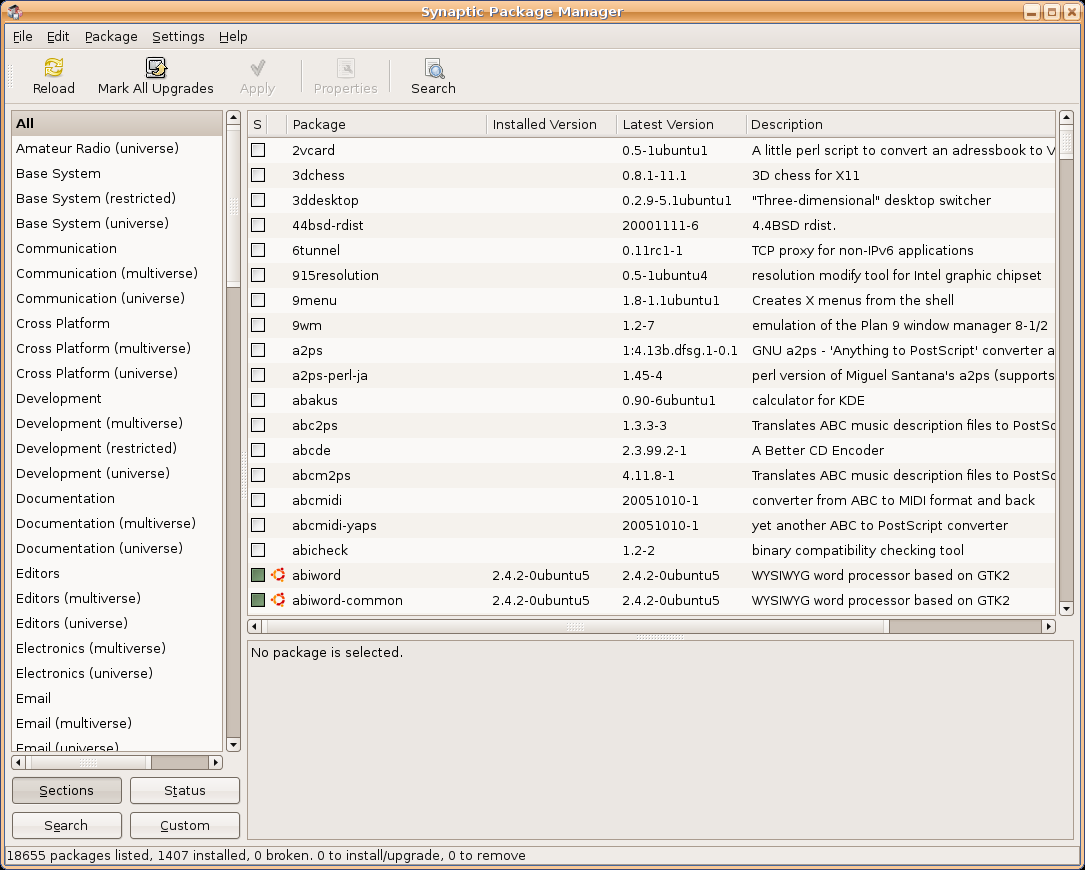Select Development (restricted) section

pyautogui.click(x=117, y=448)
